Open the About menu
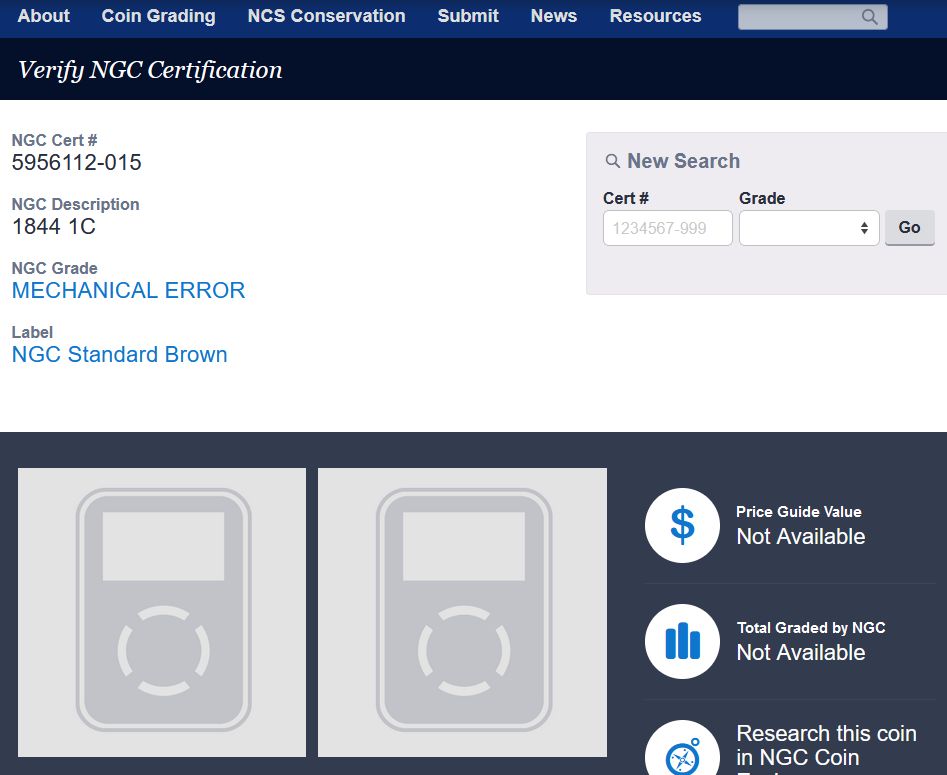The image size is (947, 775). [44, 16]
